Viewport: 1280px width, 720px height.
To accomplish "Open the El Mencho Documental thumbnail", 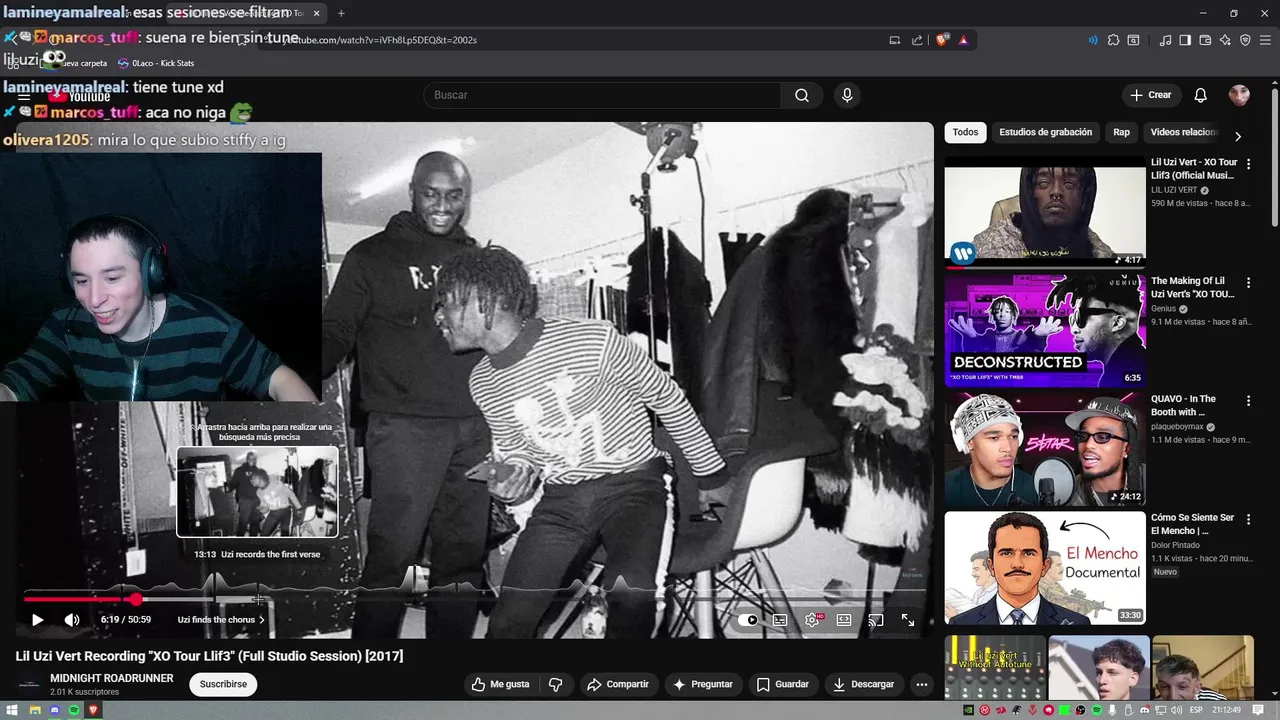I will tap(1045, 568).
